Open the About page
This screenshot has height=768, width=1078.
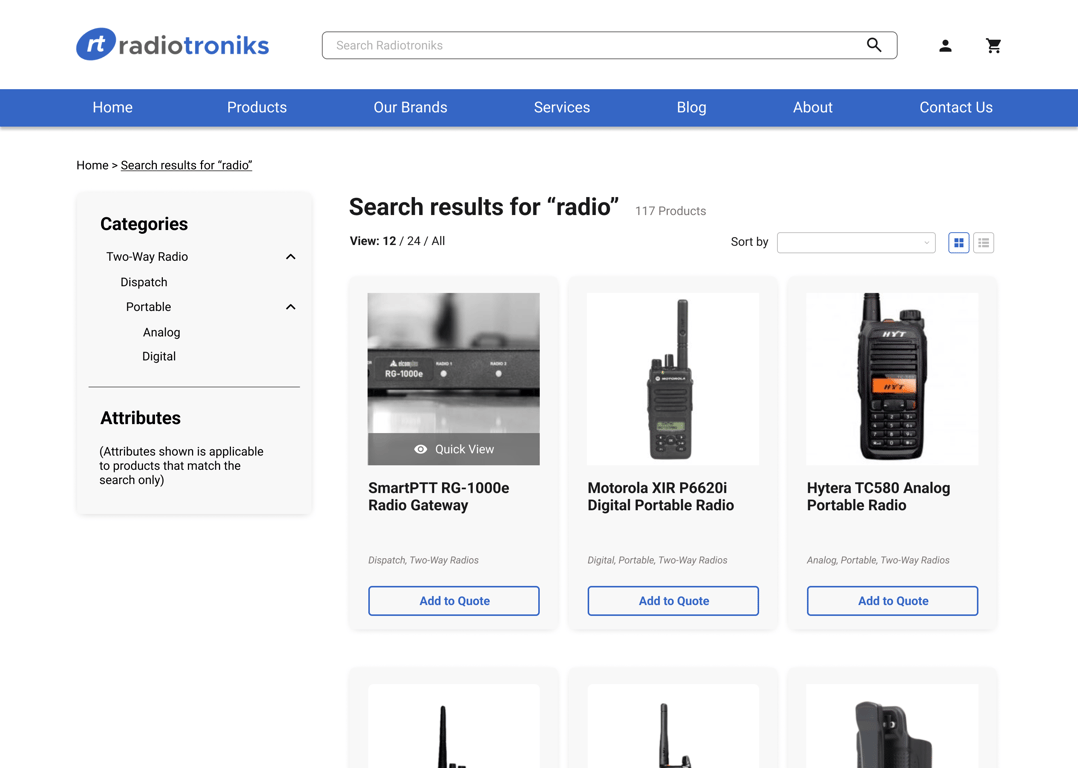click(x=813, y=107)
